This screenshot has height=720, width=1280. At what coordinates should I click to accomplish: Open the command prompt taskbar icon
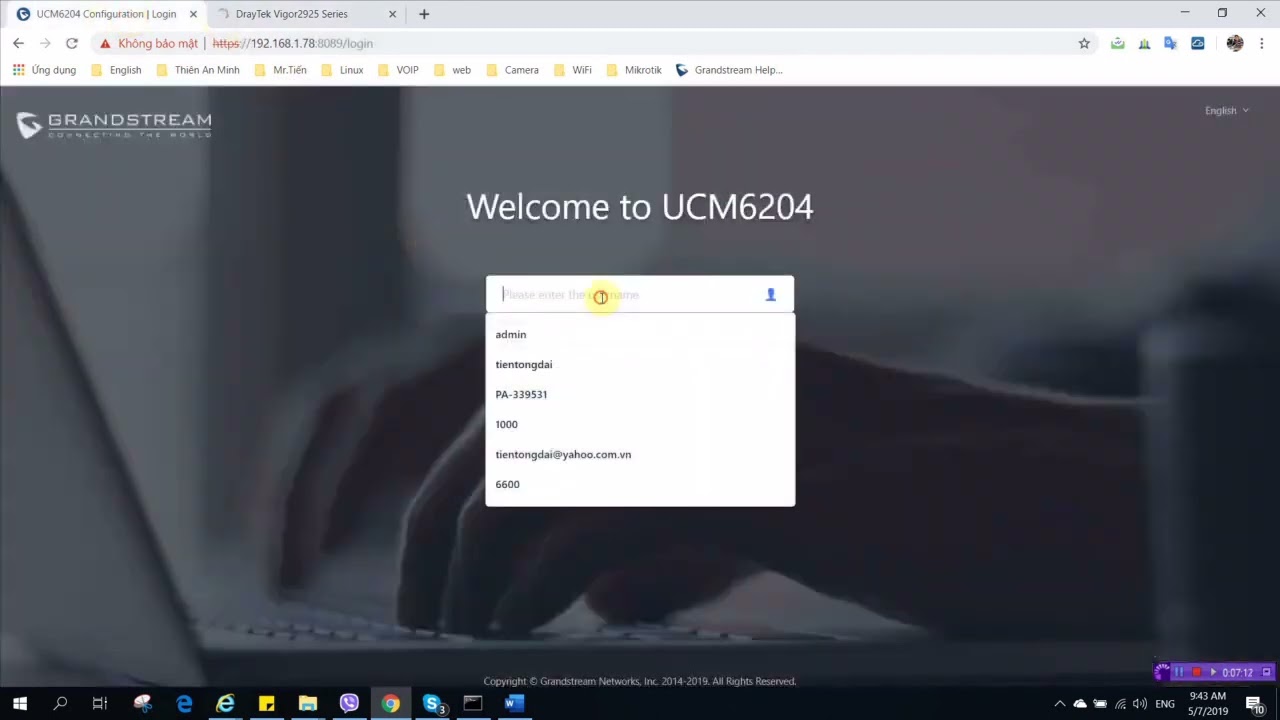pyautogui.click(x=473, y=703)
